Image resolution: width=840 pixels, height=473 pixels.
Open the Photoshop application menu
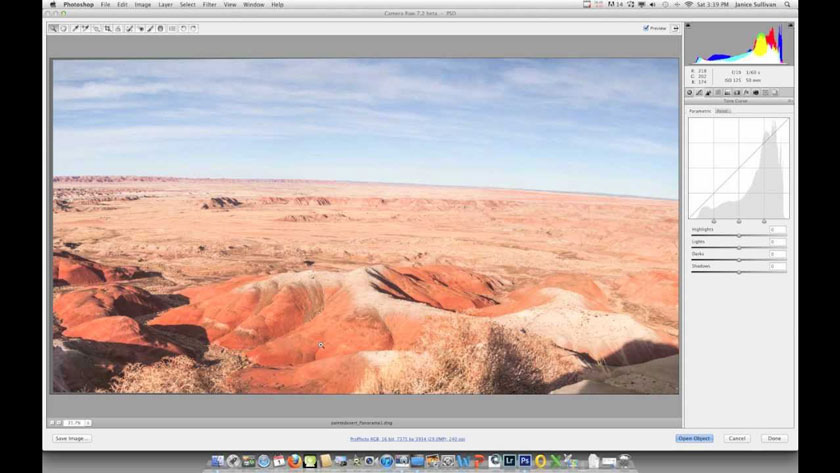78,4
